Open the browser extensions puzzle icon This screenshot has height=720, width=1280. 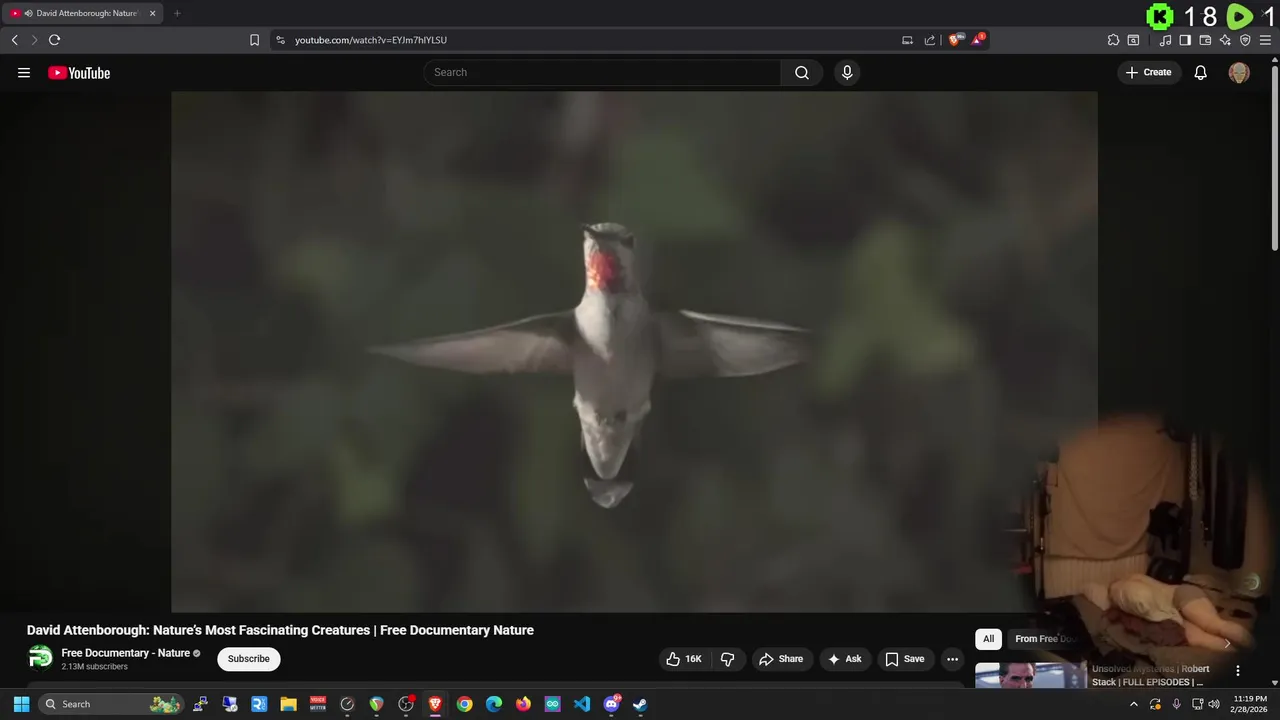click(x=1113, y=40)
